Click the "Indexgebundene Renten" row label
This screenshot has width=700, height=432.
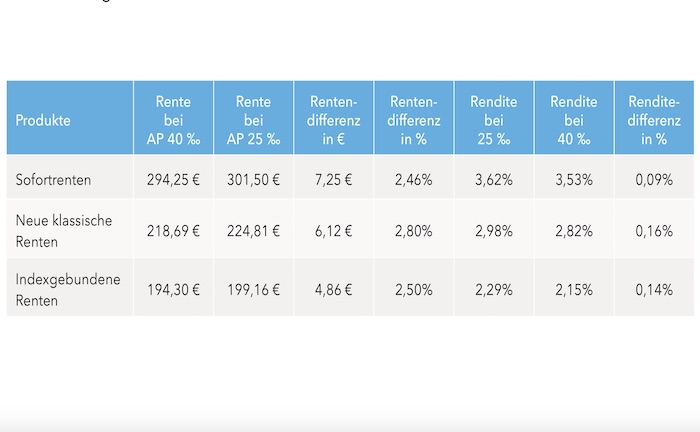tap(68, 289)
